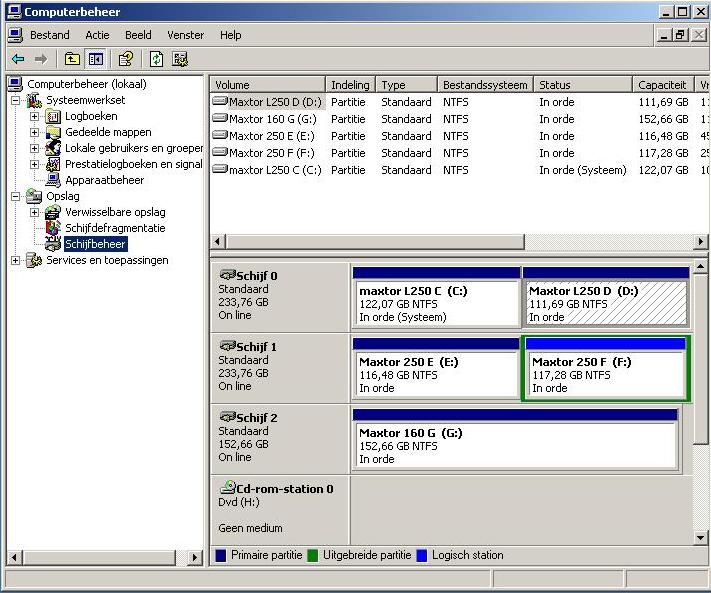Screen dimensions: 711x593
Task: Click the volume list horizontal scrollbar thumb
Action: point(375,242)
